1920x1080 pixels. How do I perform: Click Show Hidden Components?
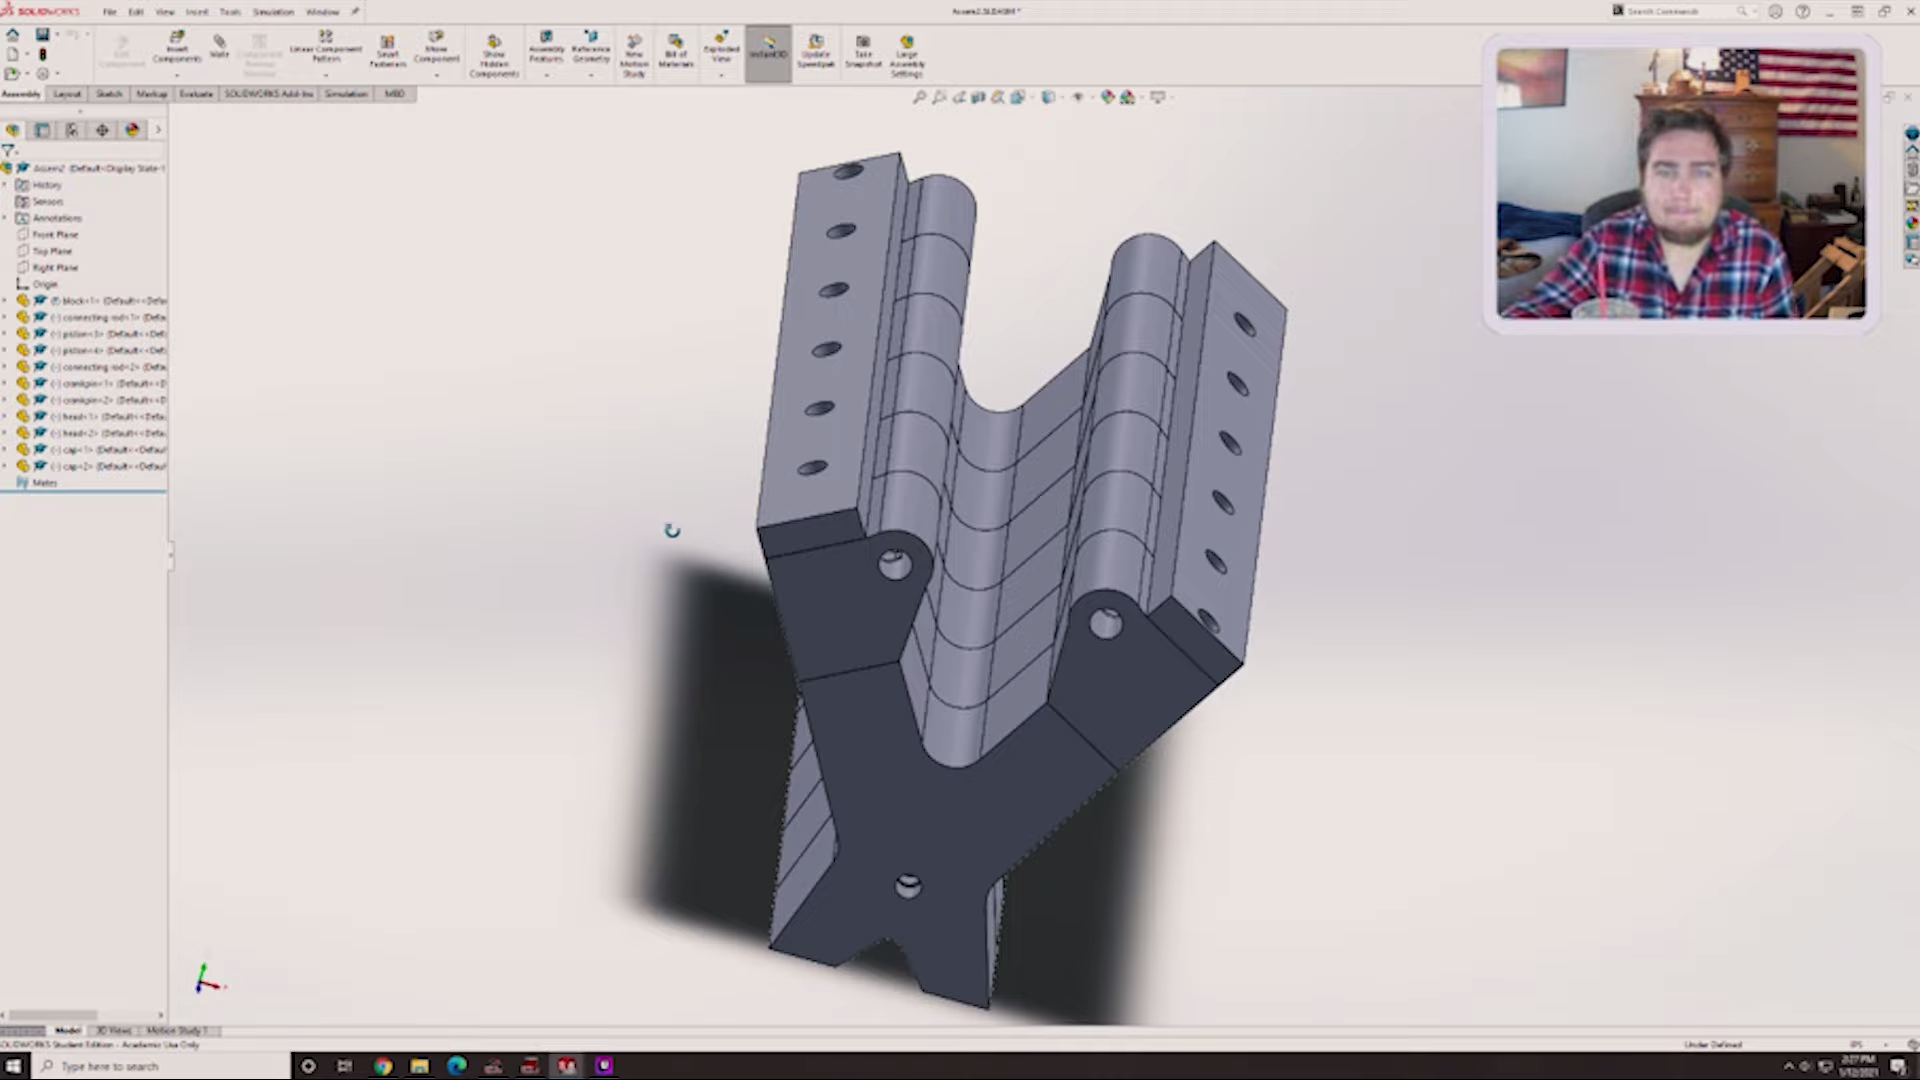(493, 55)
